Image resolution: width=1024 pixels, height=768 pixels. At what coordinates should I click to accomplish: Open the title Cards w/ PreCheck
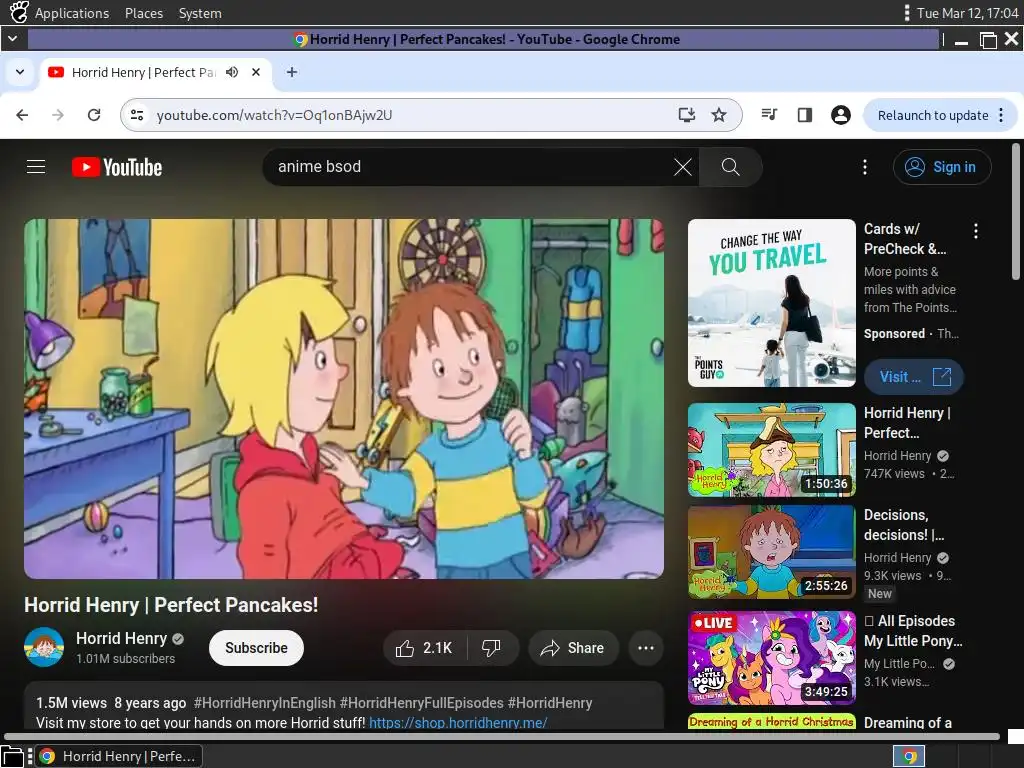[x=904, y=239]
